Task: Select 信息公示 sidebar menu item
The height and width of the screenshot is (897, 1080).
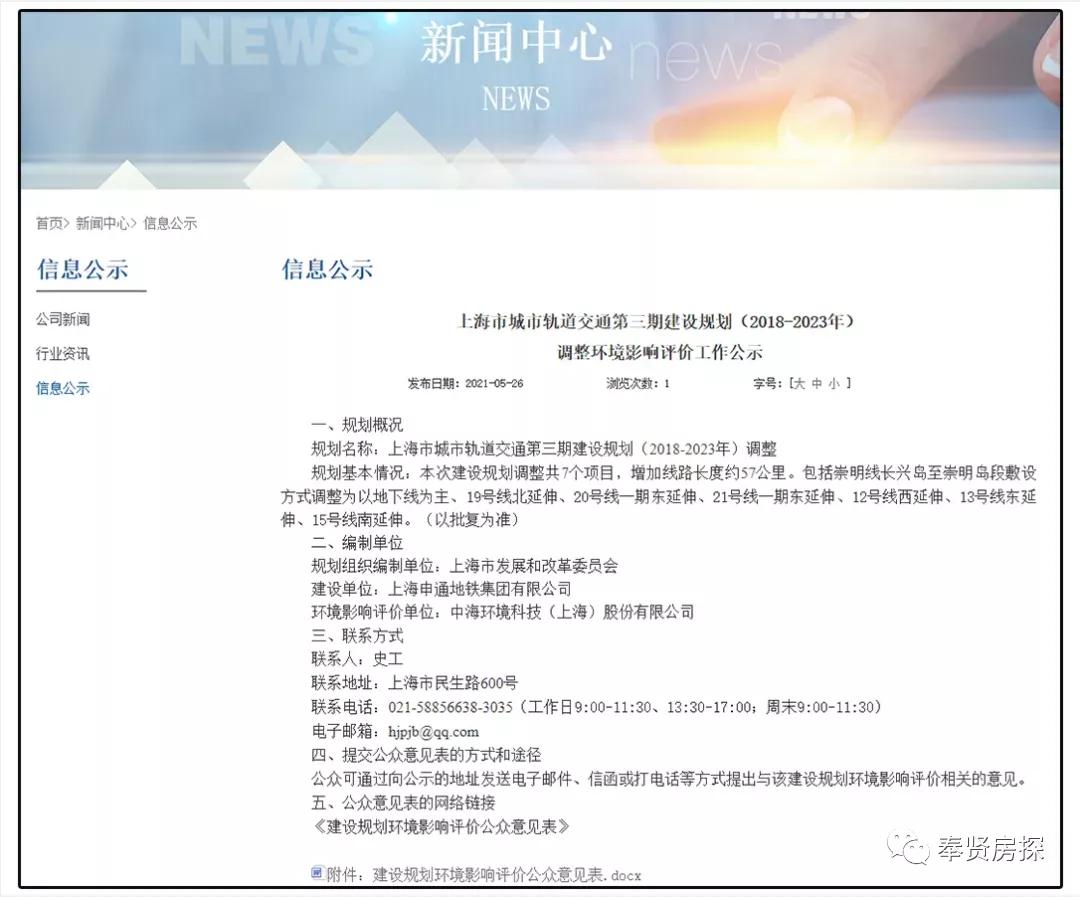Action: pyautogui.click(x=63, y=389)
